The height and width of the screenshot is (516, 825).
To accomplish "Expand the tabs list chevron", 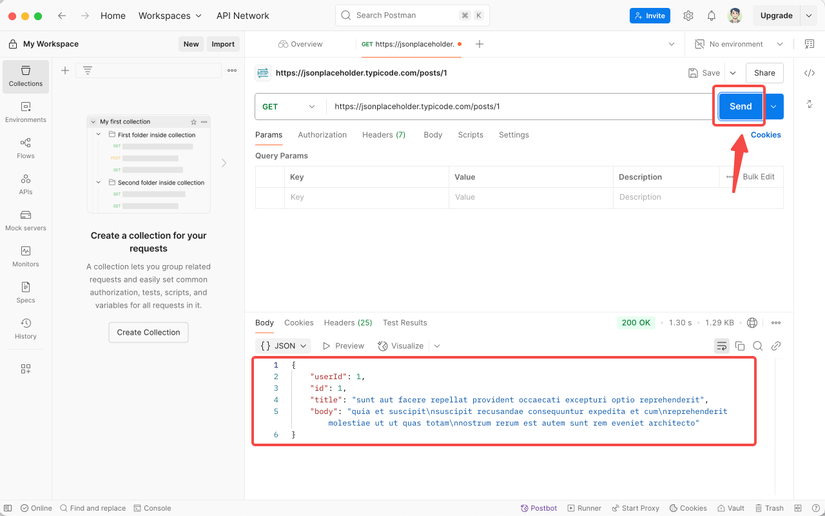I will pos(671,44).
